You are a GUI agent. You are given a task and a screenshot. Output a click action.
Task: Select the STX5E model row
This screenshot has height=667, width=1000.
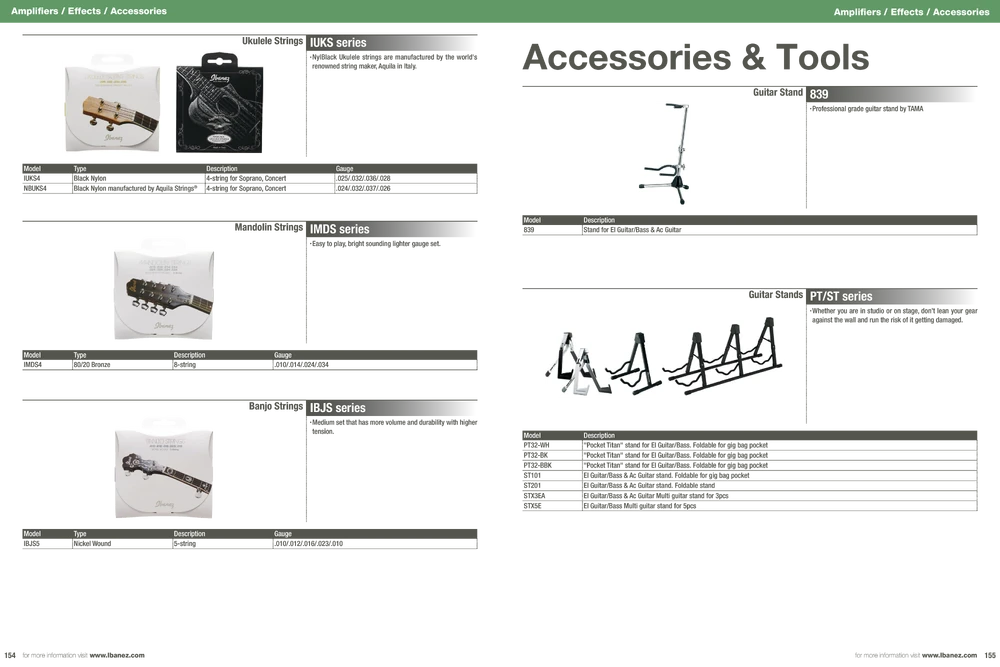coord(750,506)
